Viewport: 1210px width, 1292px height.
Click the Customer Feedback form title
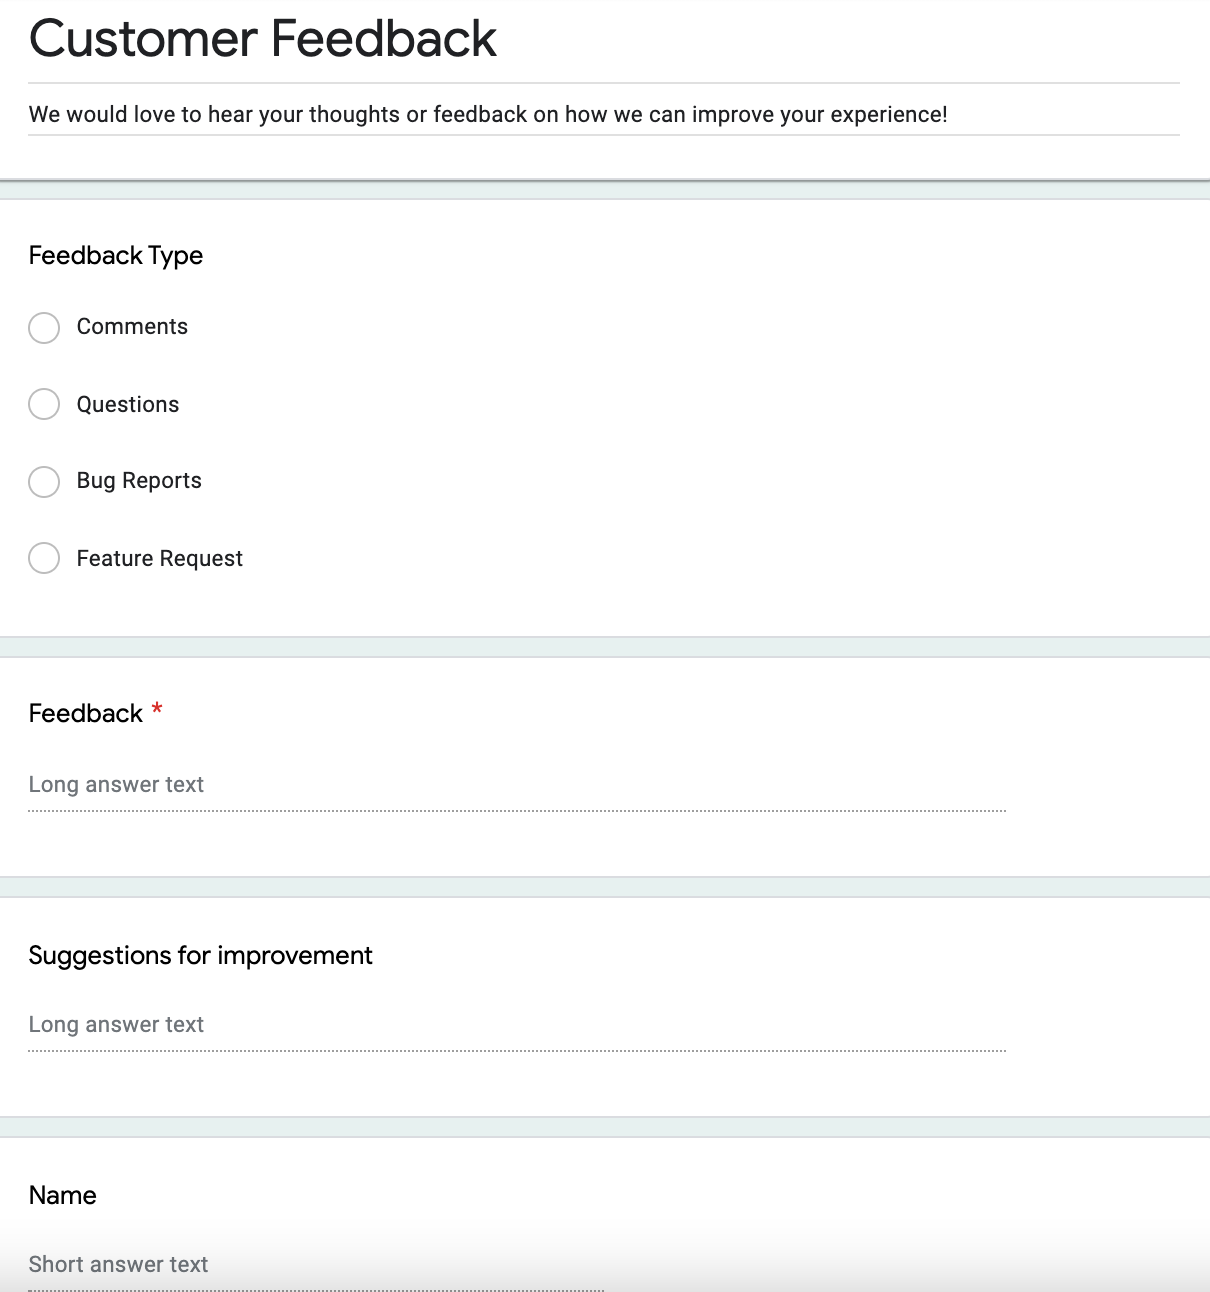[263, 40]
